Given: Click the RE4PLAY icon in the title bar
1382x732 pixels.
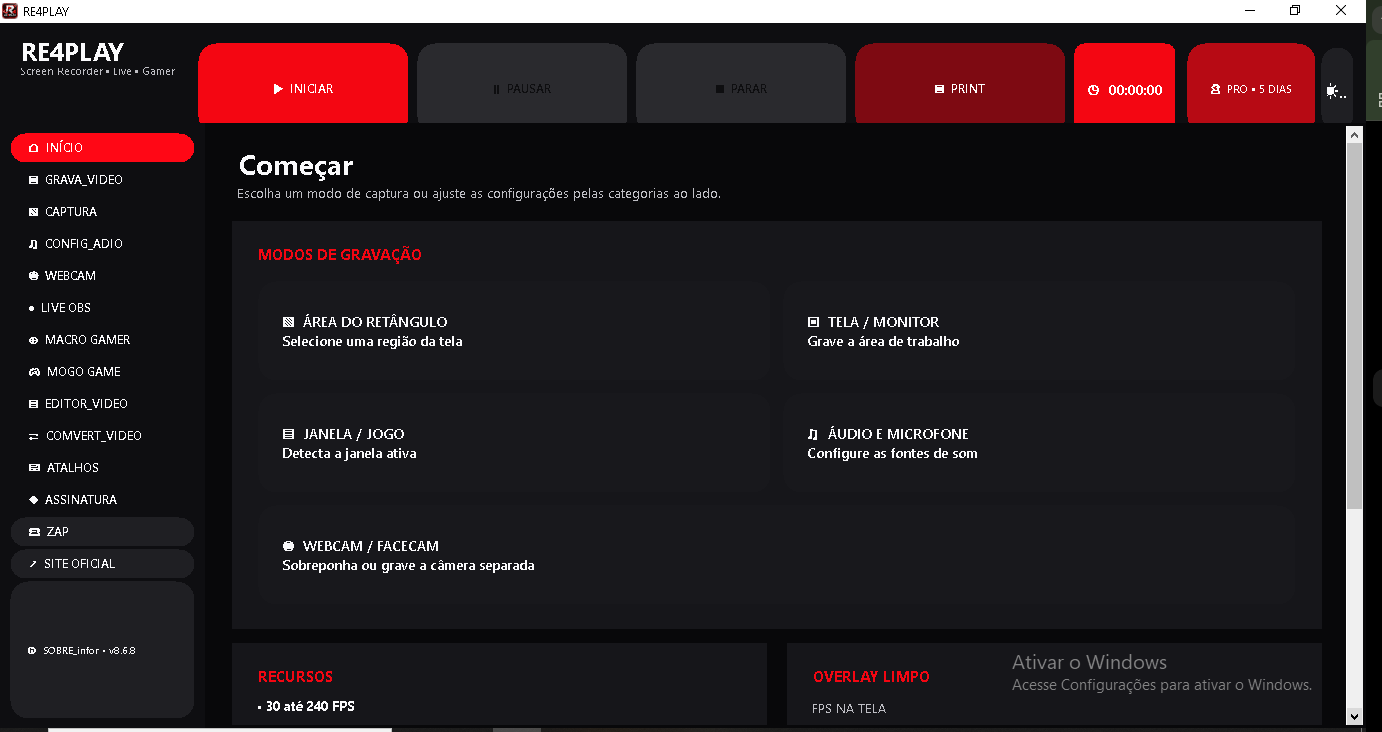Looking at the screenshot, I should click(10, 11).
